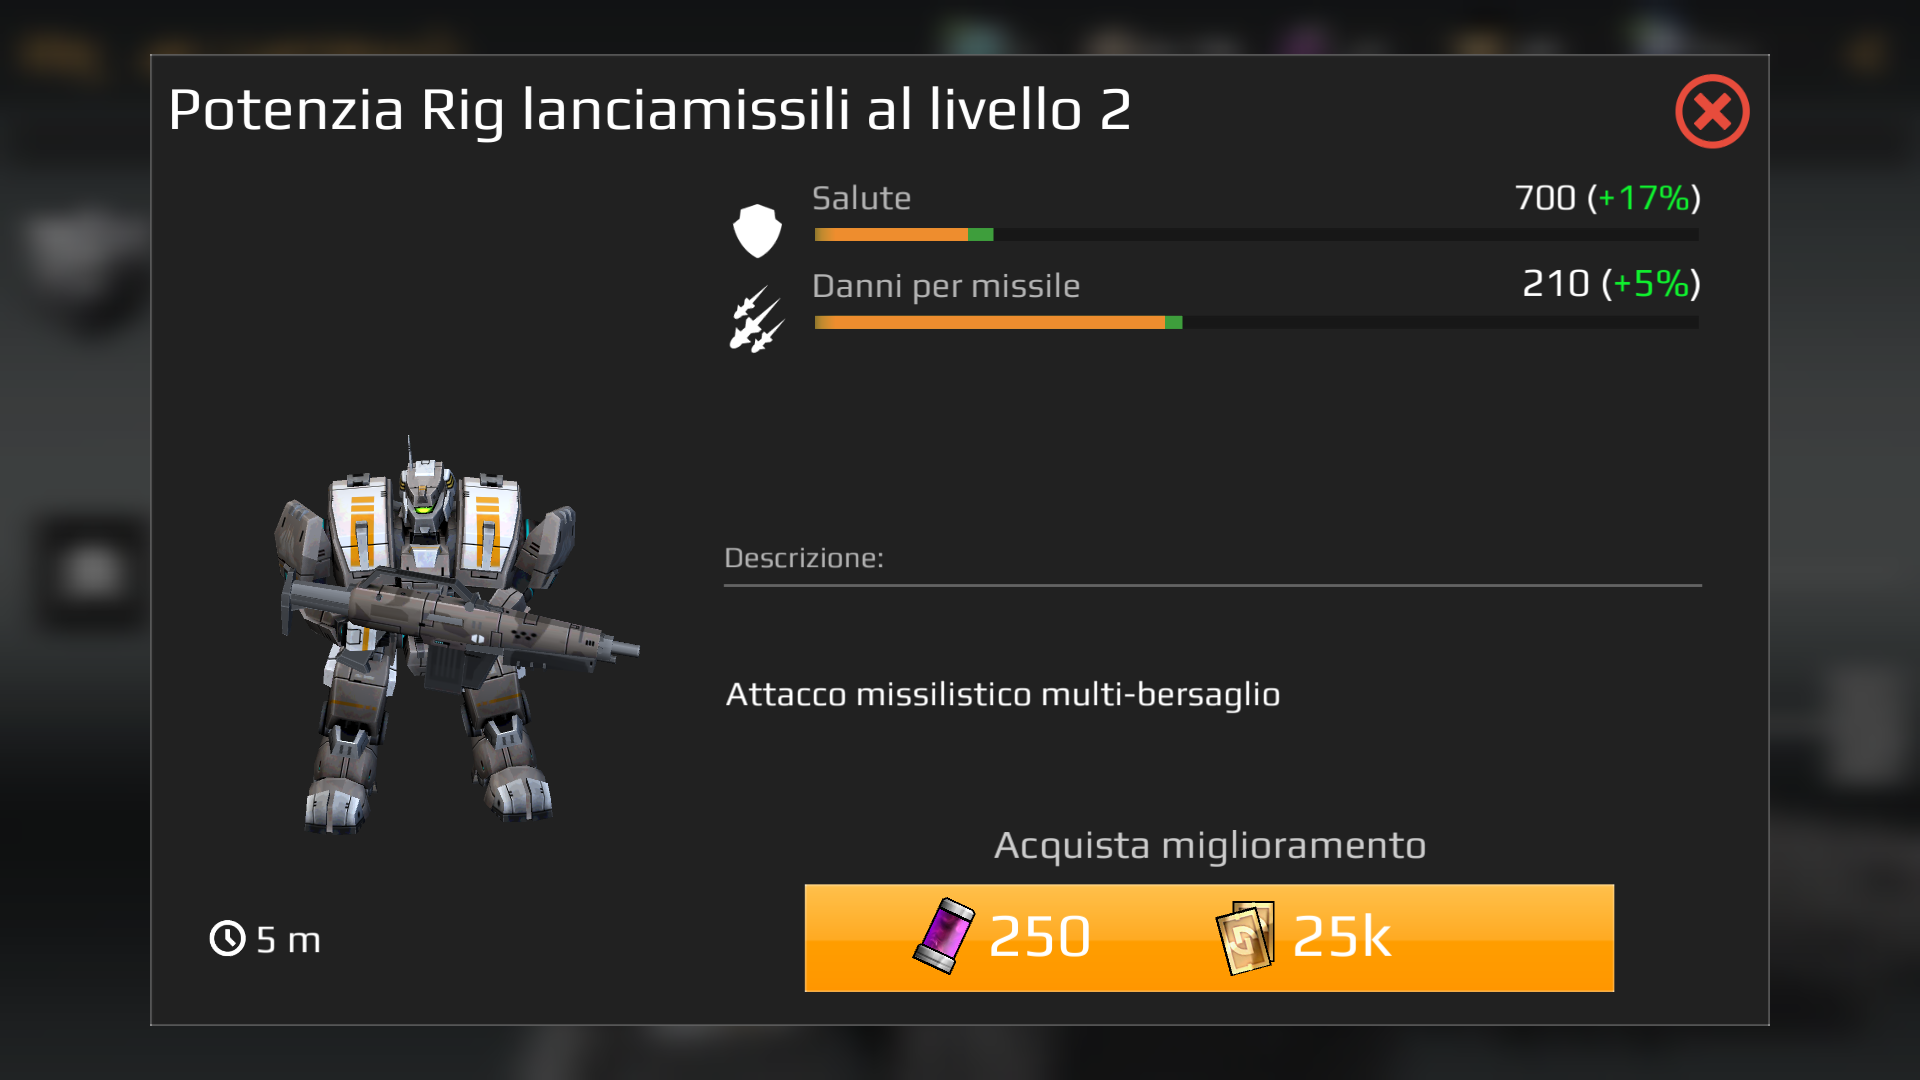1920x1080 pixels.
Task: Close the upgrade dialog with red X
Action: (1712, 111)
